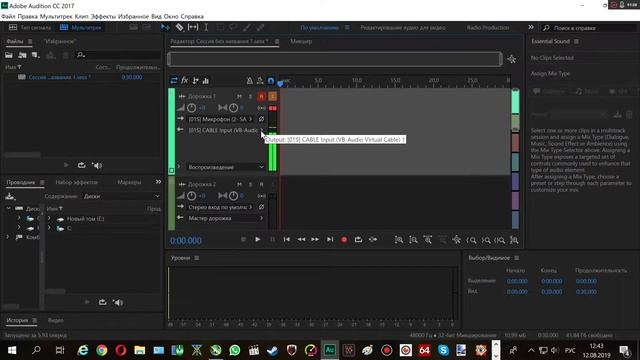Open the Мультитрек menu

[56, 17]
